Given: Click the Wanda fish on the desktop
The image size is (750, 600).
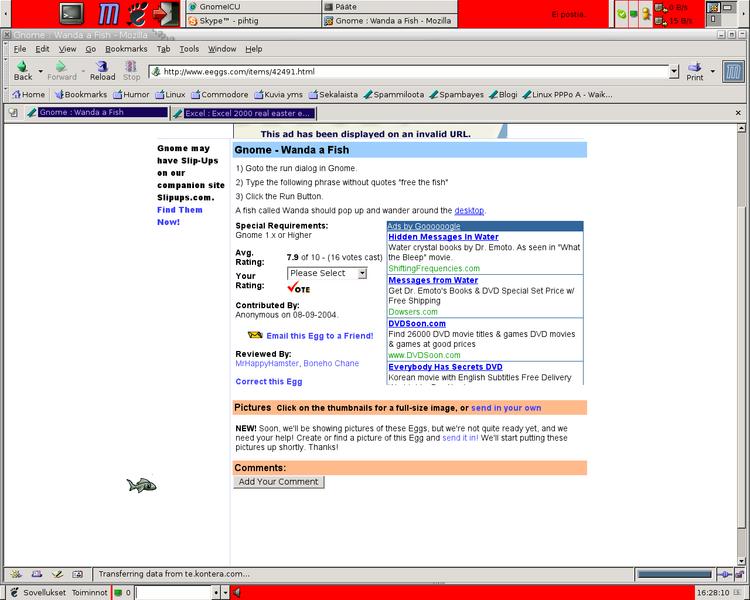Looking at the screenshot, I should pos(141,486).
